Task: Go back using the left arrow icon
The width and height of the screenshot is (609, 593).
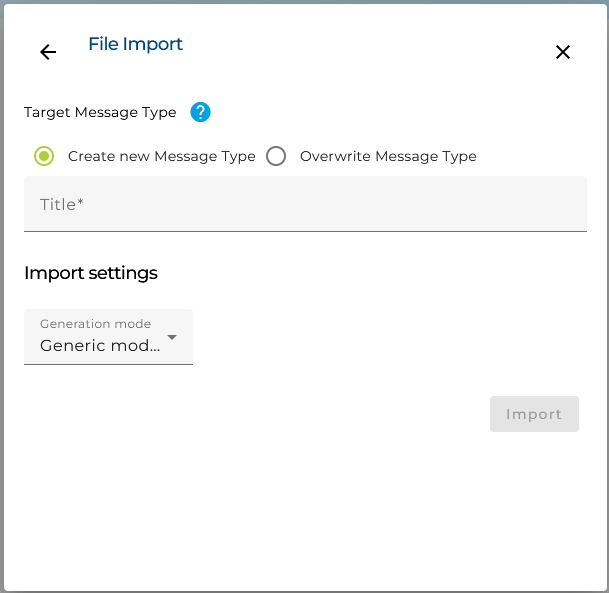Action: (x=48, y=52)
